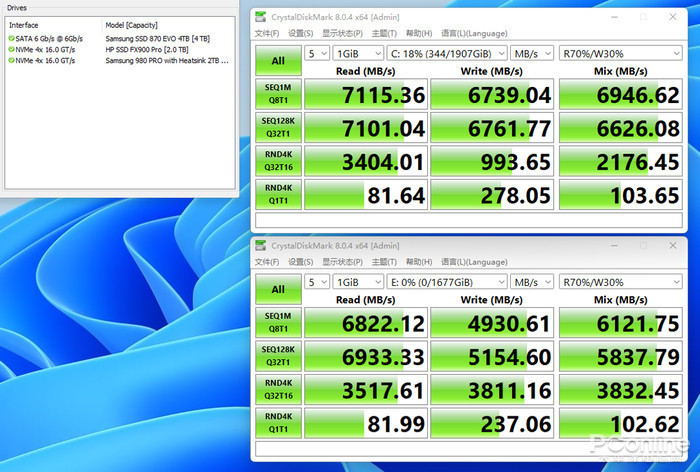Open the MB/s unit dropdown in the C: window

click(531, 53)
